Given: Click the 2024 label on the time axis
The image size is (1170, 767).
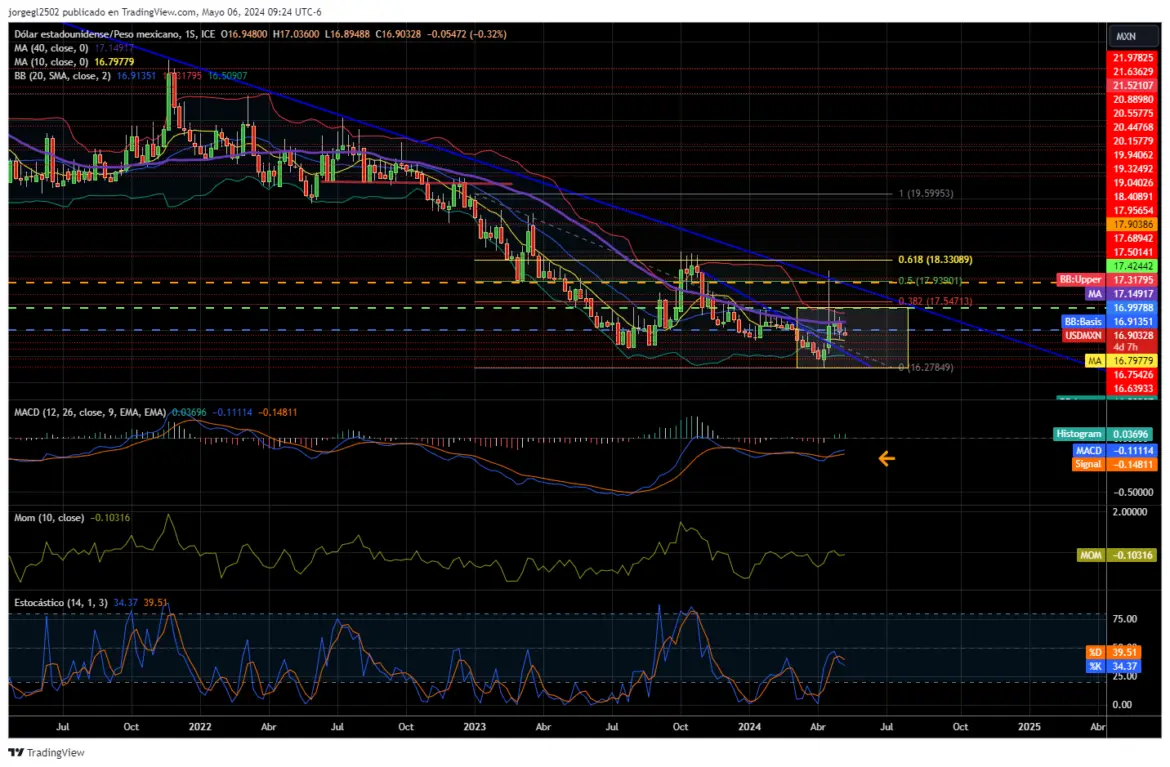Looking at the screenshot, I should click(749, 726).
